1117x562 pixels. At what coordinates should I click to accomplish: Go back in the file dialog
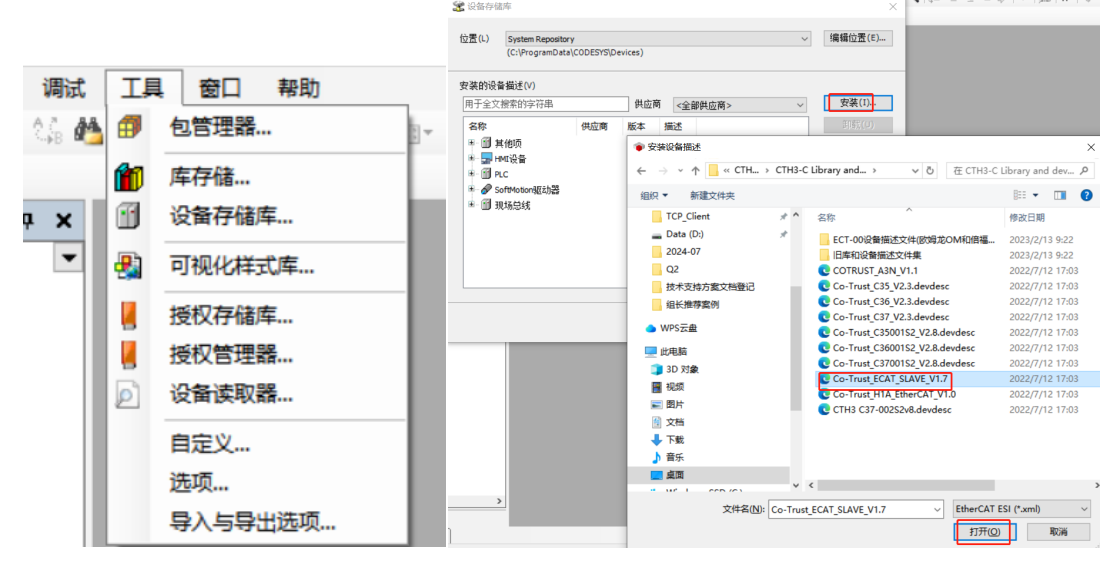[x=641, y=170]
